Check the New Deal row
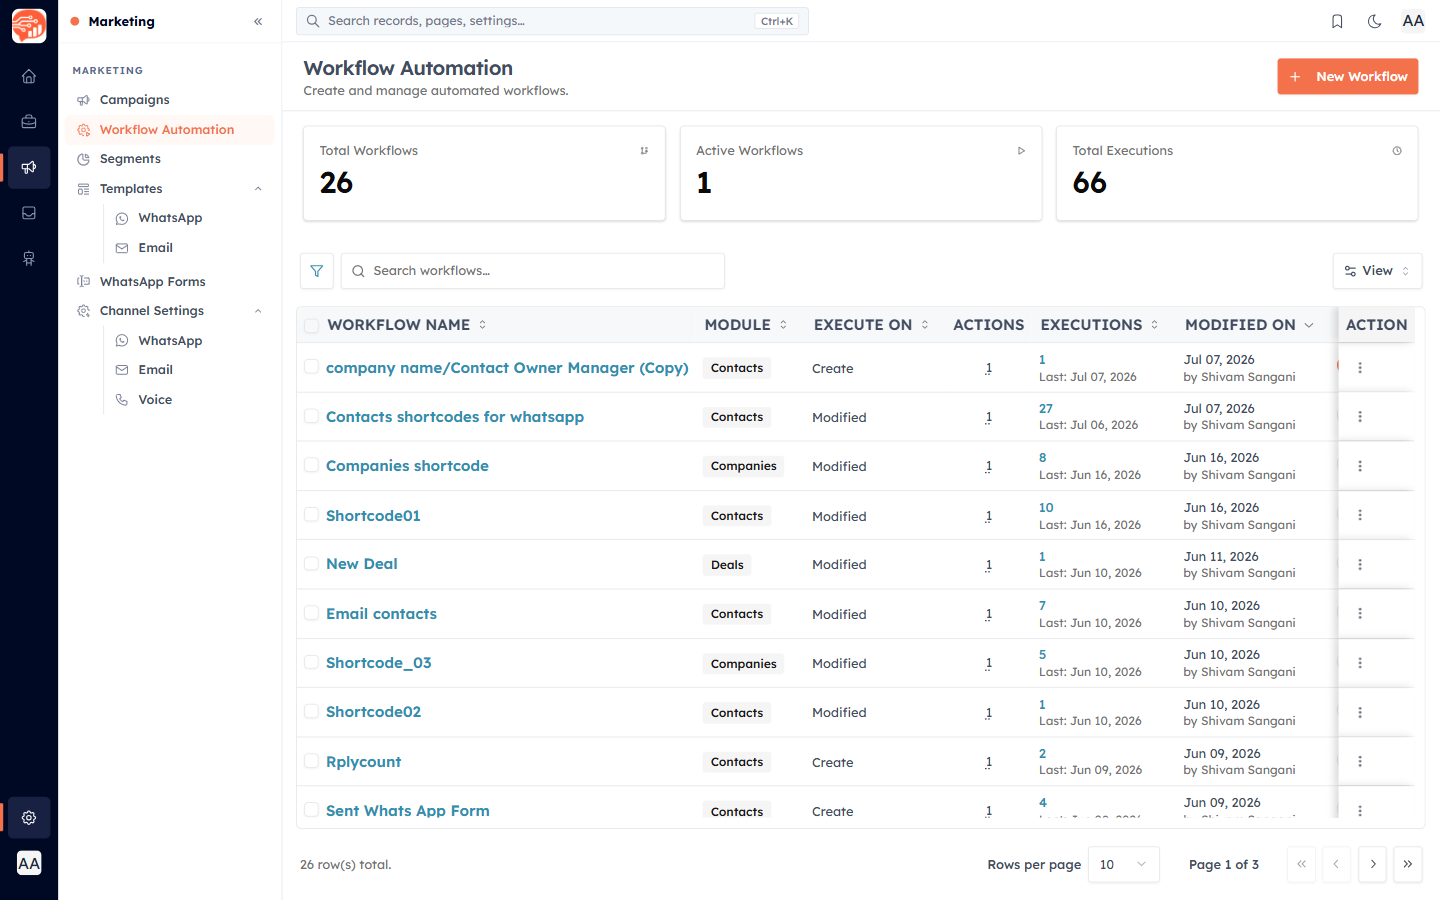This screenshot has width=1440, height=900. coord(312,564)
